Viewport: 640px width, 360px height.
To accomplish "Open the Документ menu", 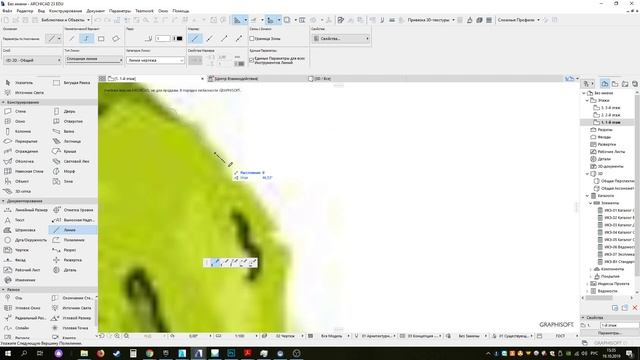I will pos(96,11).
